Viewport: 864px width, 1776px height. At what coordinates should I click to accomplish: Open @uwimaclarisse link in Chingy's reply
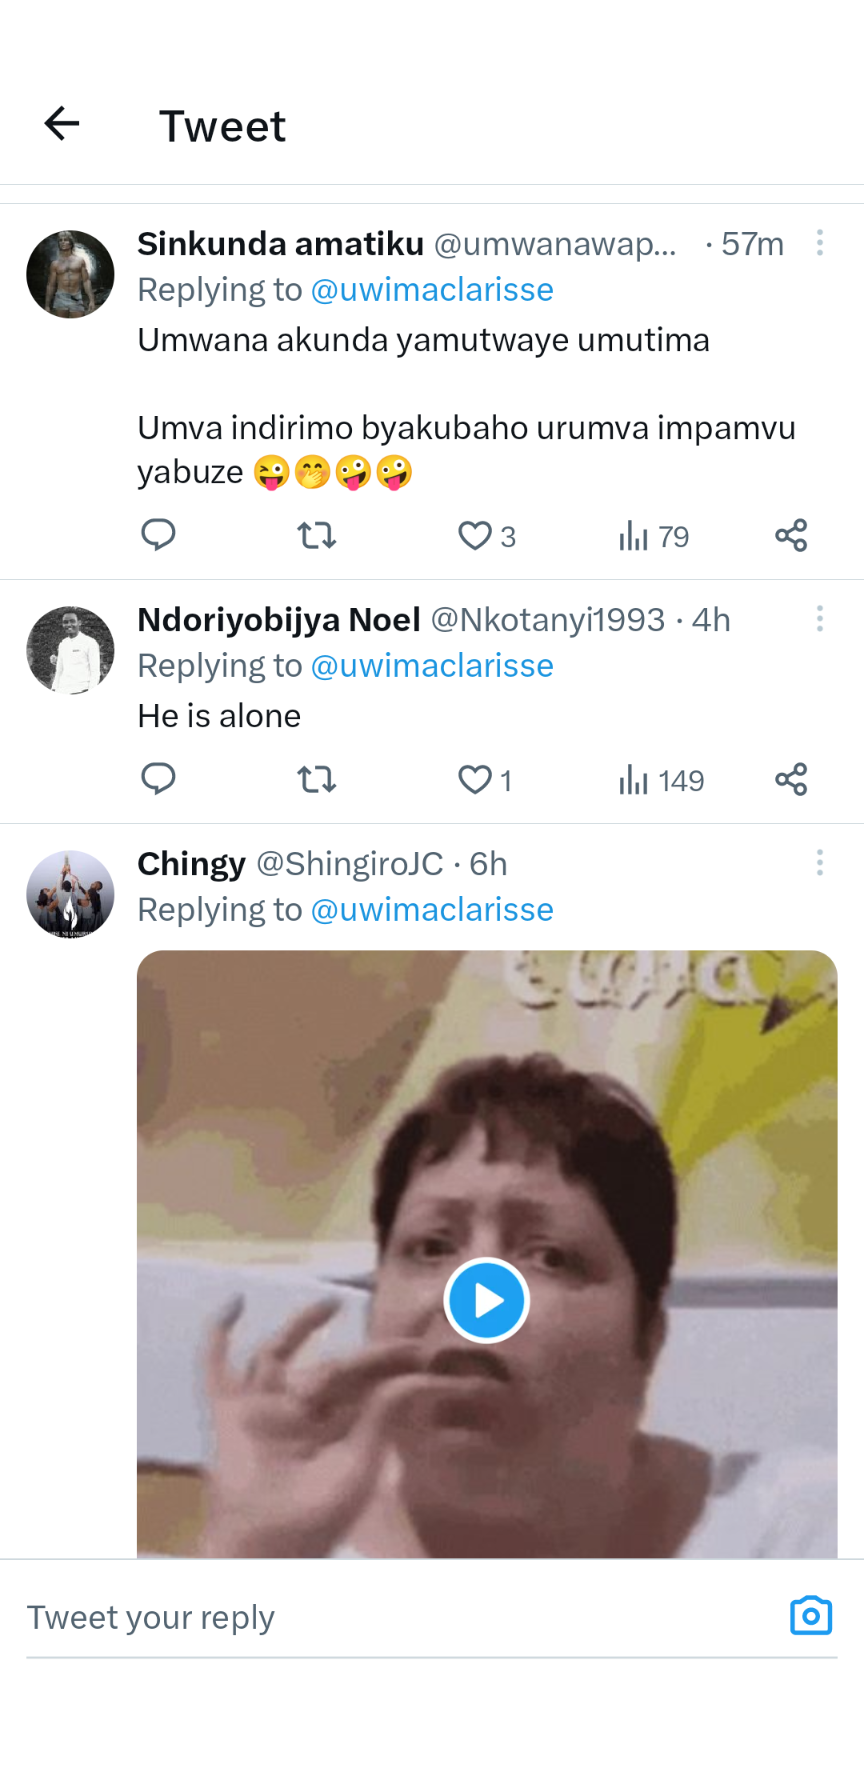click(432, 910)
